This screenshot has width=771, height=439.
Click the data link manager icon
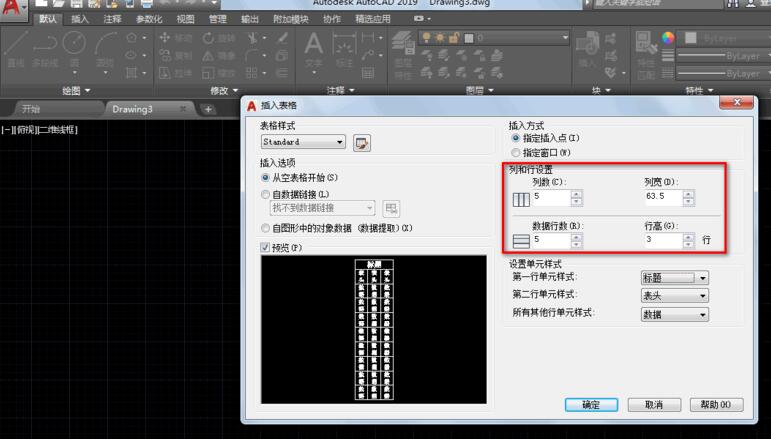(x=391, y=208)
